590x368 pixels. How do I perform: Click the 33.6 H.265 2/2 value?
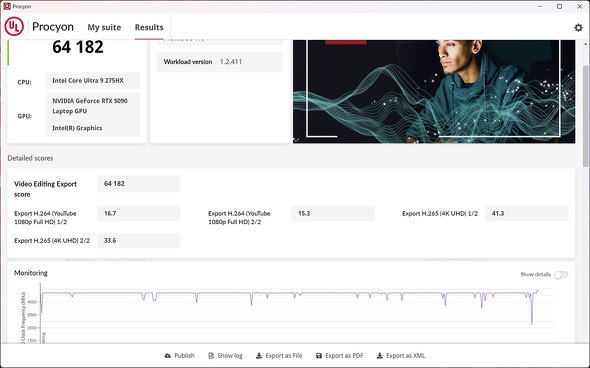(x=139, y=240)
